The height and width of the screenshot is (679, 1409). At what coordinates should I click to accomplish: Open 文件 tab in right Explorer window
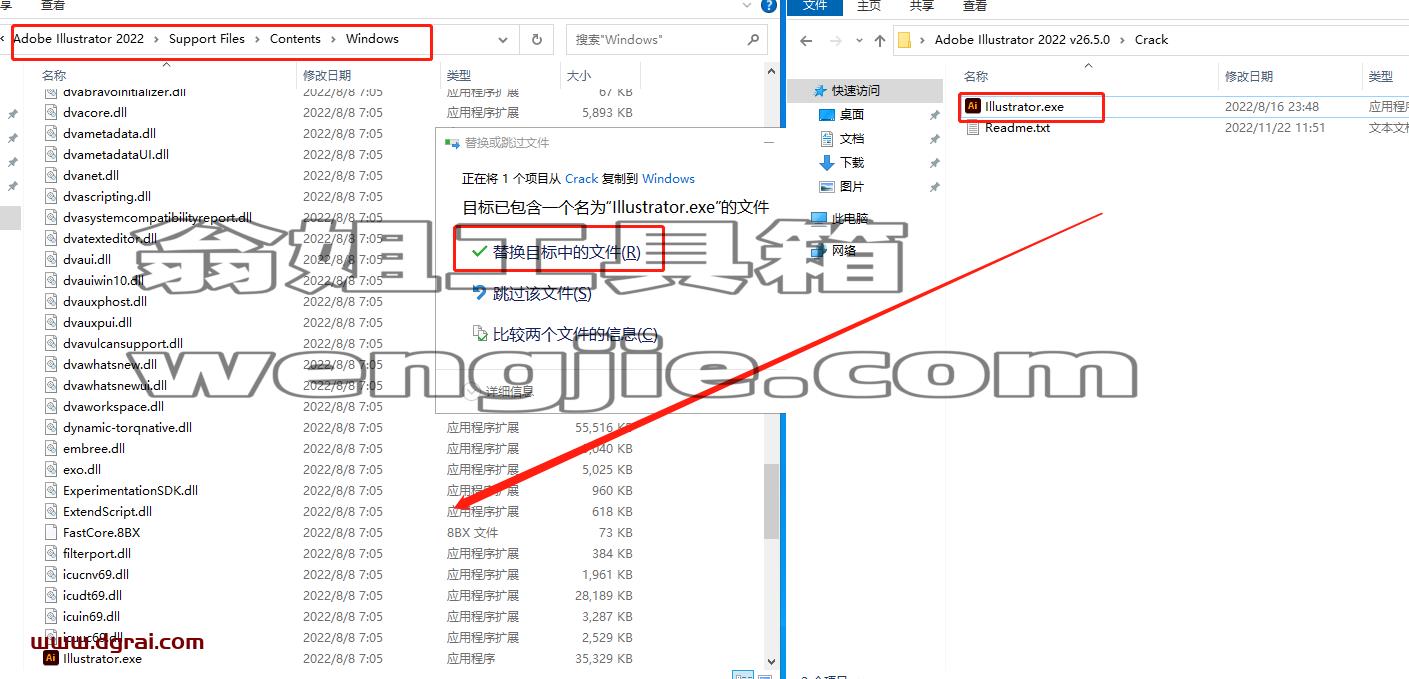coord(816,6)
